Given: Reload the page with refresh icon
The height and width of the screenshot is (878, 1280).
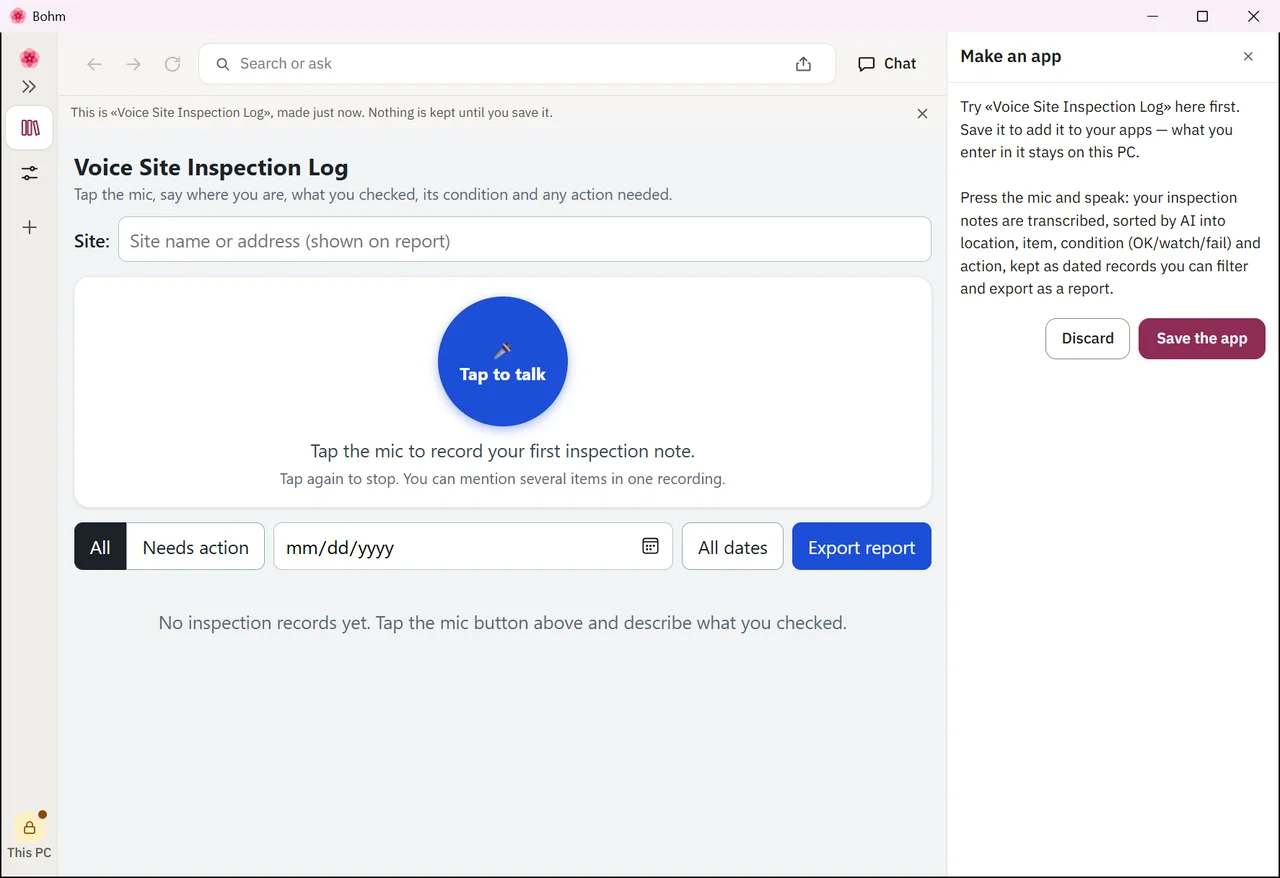Looking at the screenshot, I should coord(172,64).
